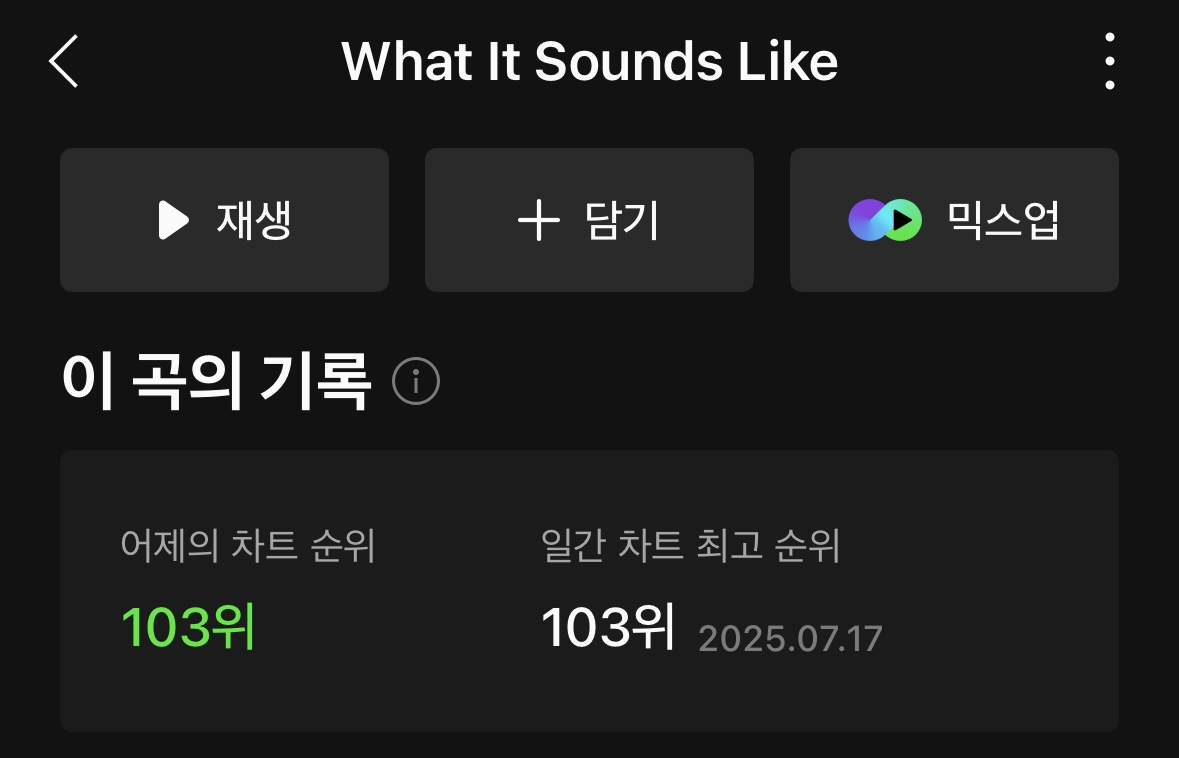Go back using the left arrow
This screenshot has height=758, width=1179.
pyautogui.click(x=63, y=61)
